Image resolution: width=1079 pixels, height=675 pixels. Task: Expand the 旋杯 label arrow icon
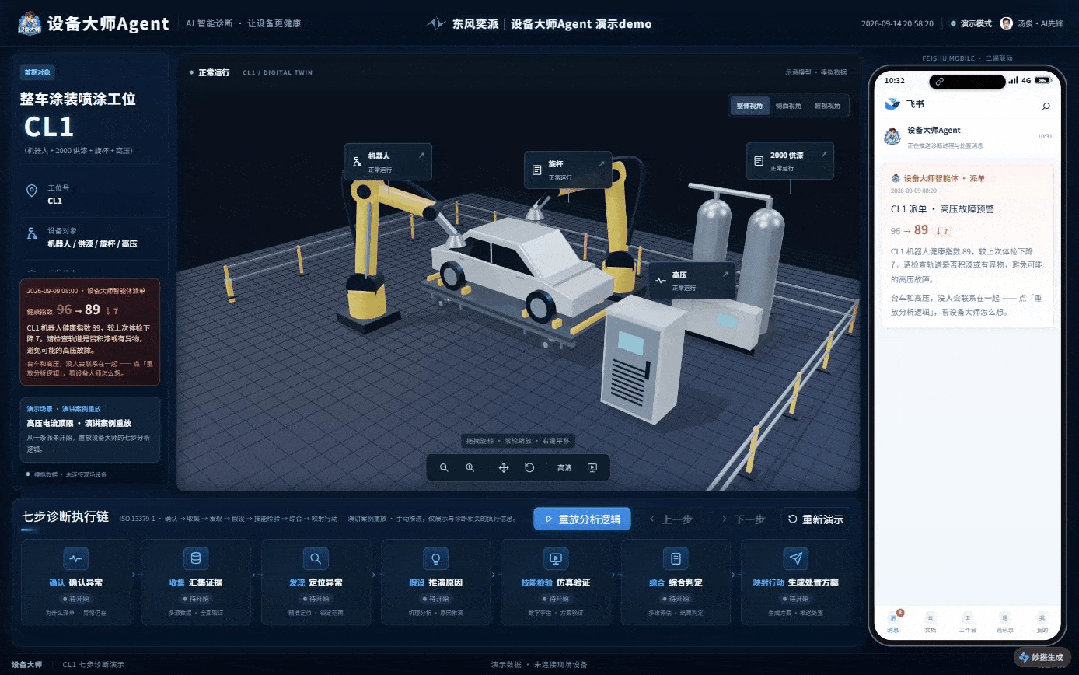click(x=601, y=164)
